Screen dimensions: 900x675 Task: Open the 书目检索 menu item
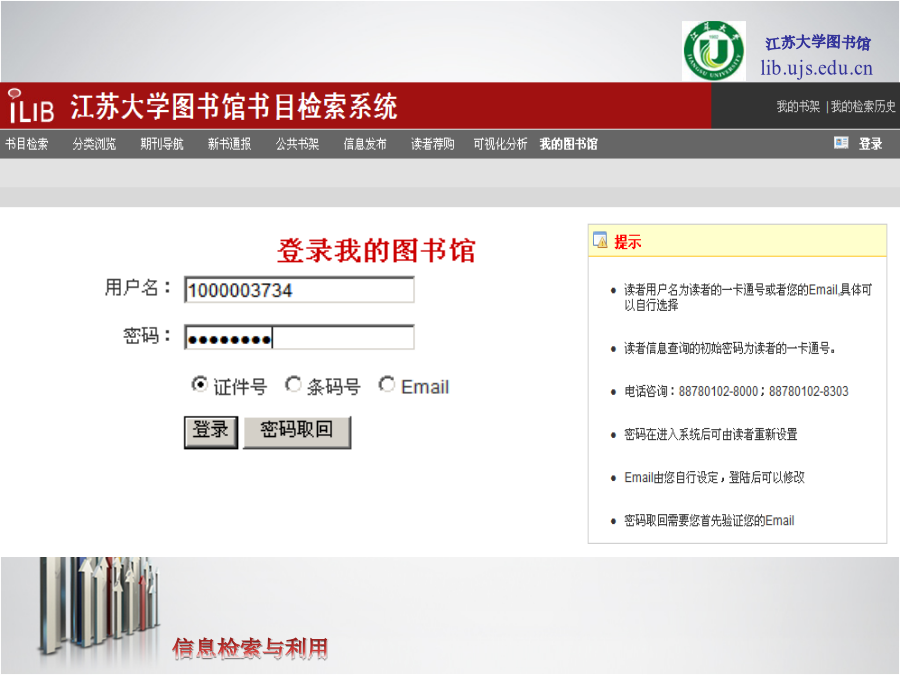point(26,144)
